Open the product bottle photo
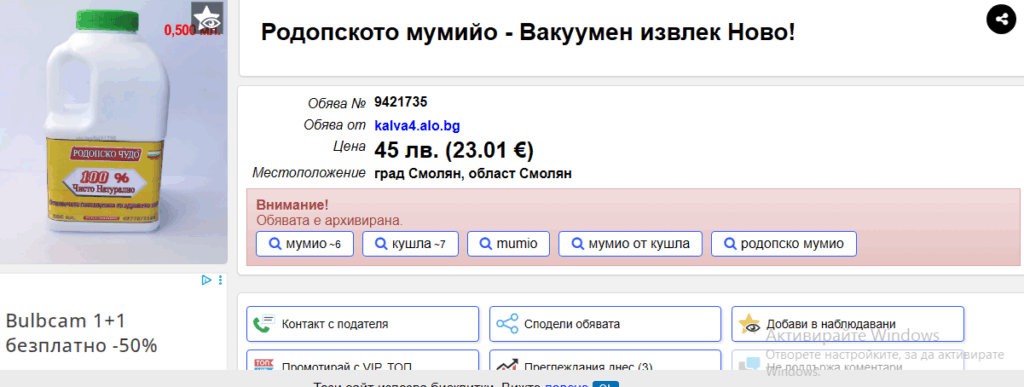 114,132
